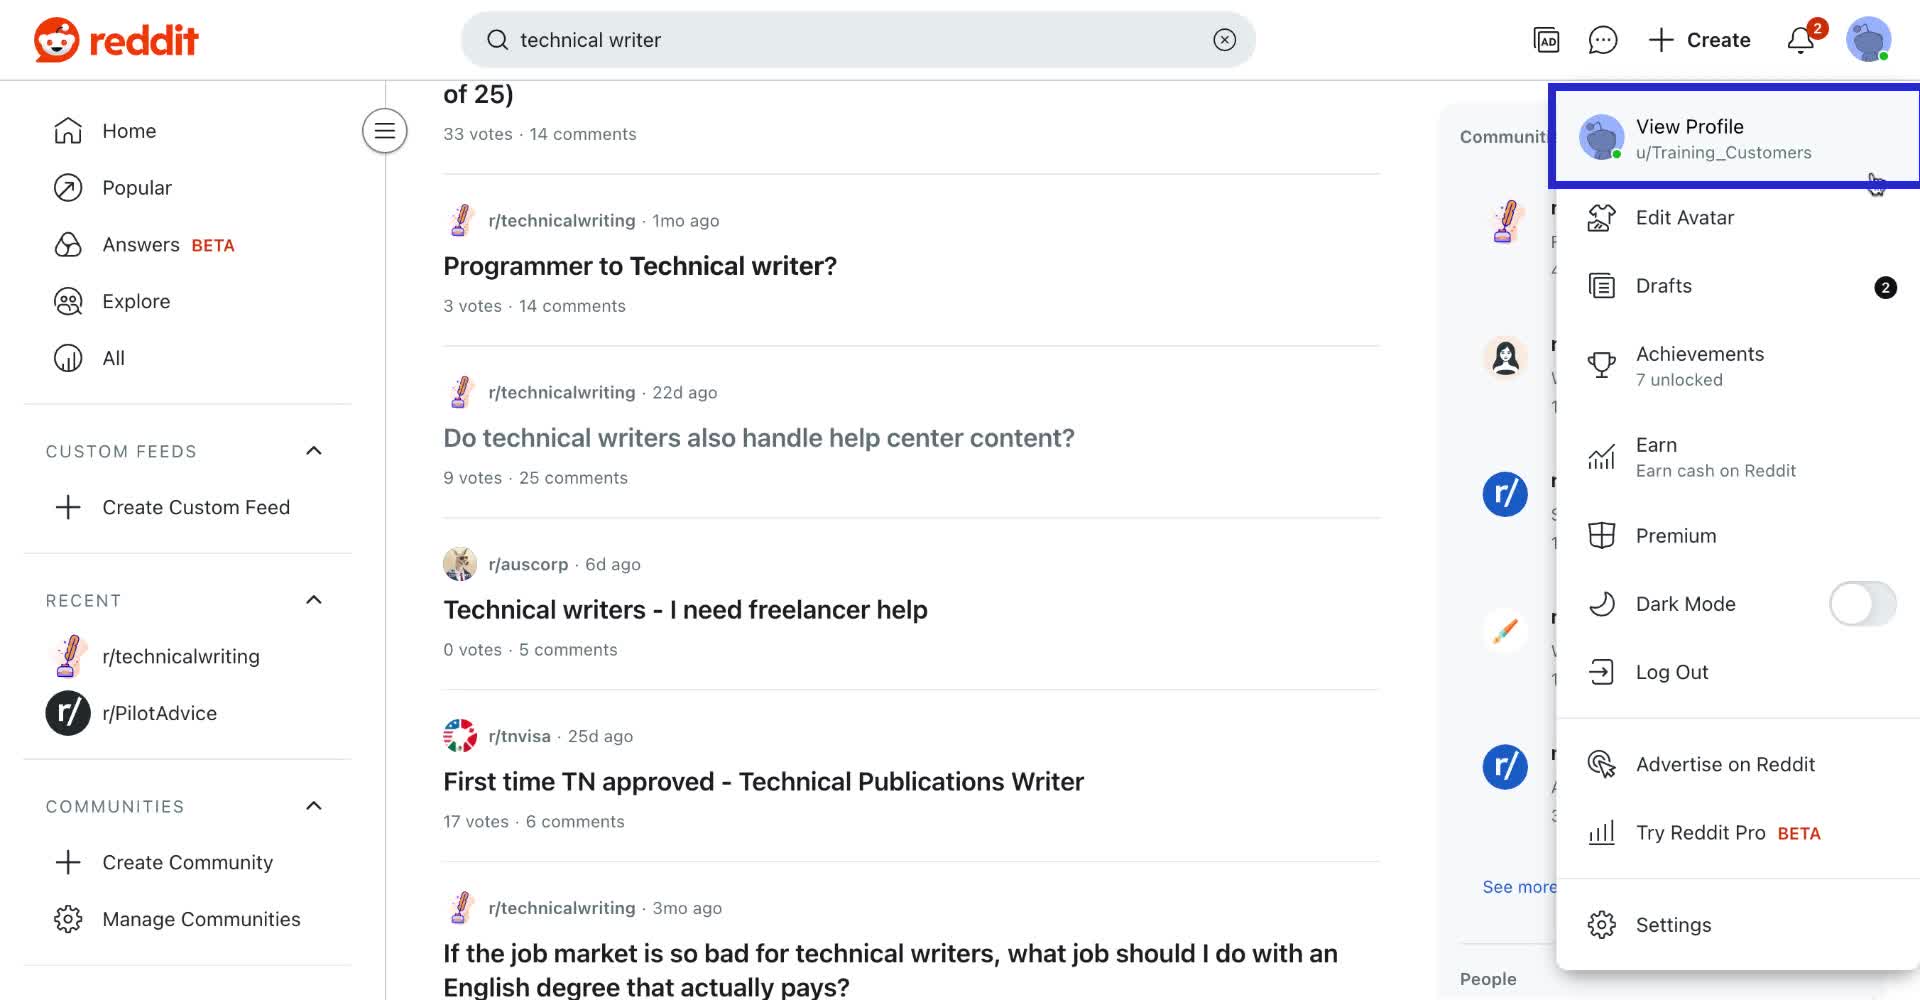This screenshot has width=1920, height=1000.
Task: Open the chat messages icon
Action: tap(1603, 40)
